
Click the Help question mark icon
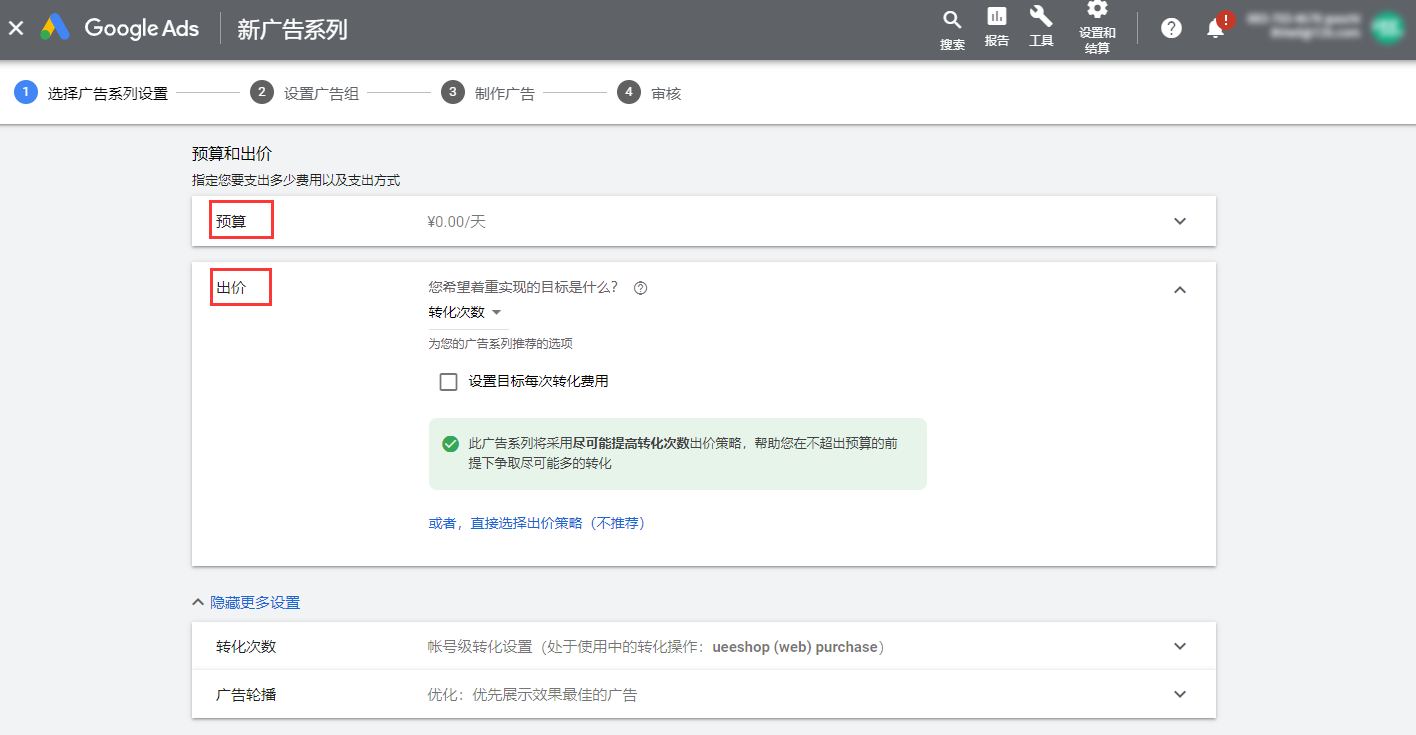1171,28
